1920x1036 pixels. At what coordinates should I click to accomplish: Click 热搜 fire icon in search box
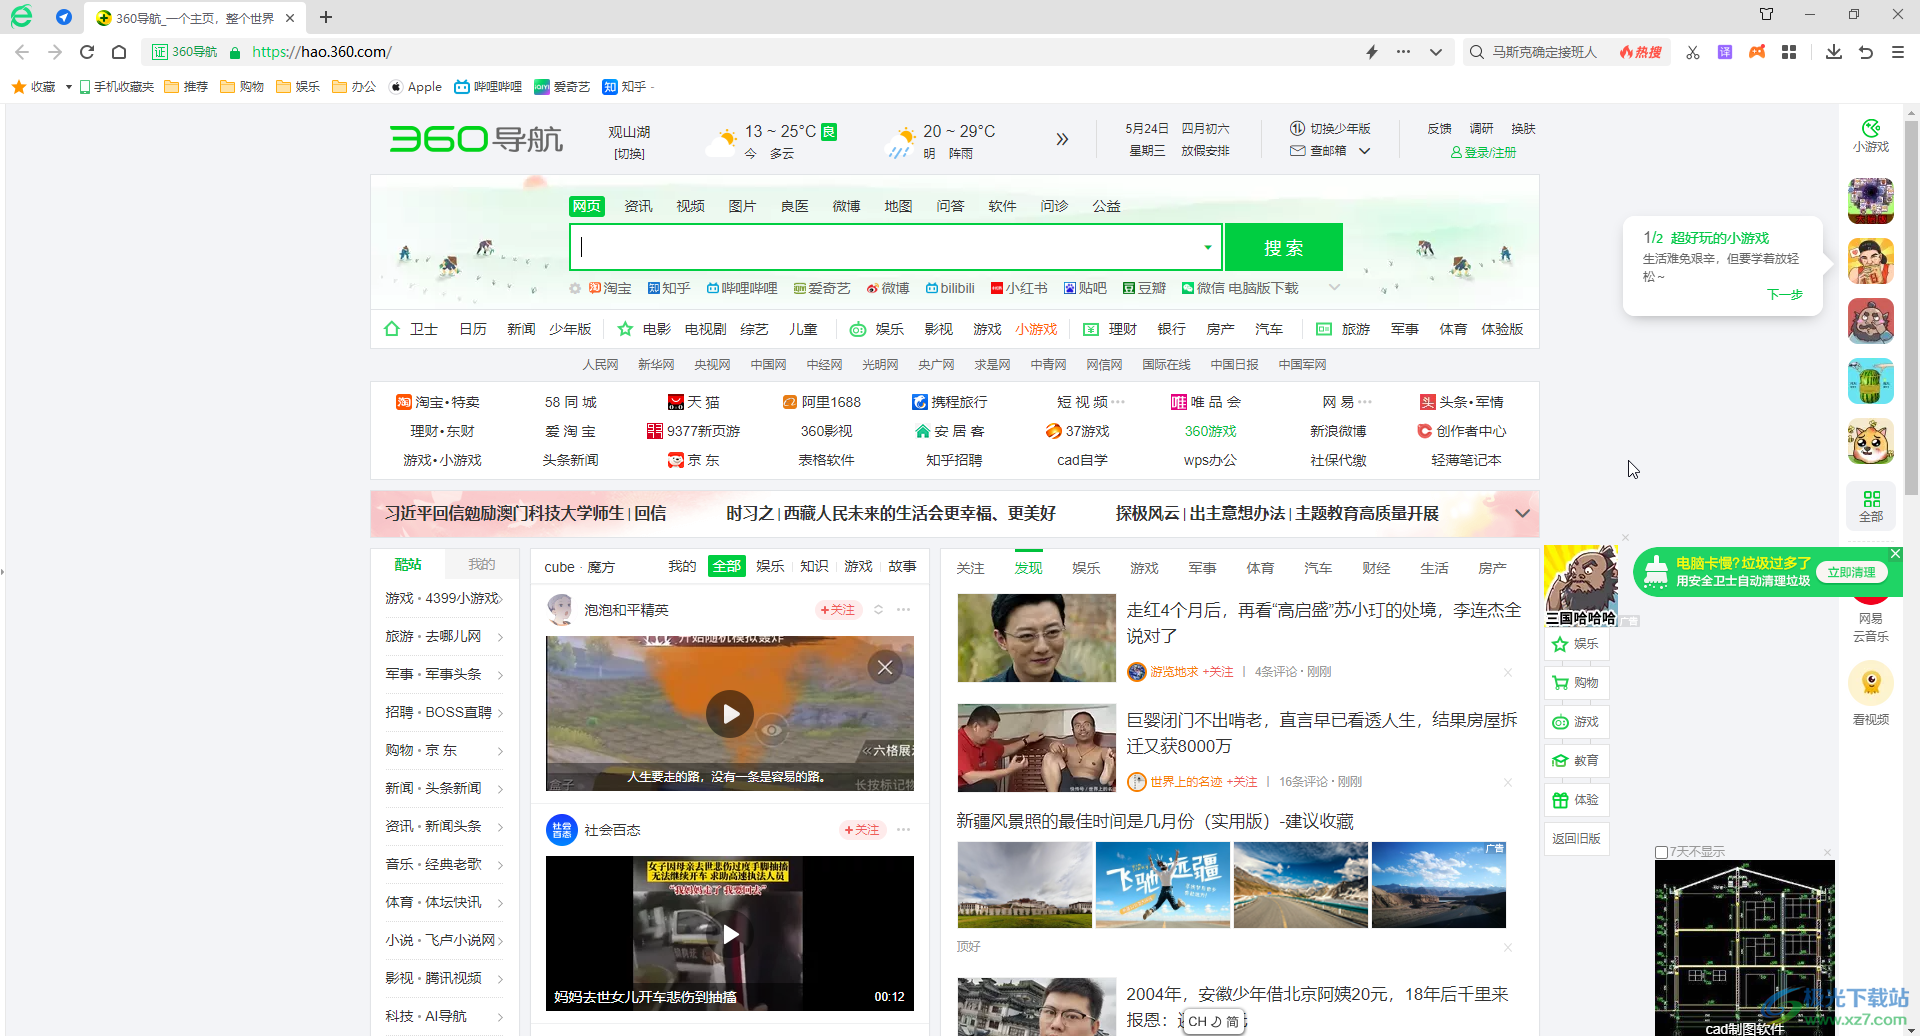click(1640, 52)
